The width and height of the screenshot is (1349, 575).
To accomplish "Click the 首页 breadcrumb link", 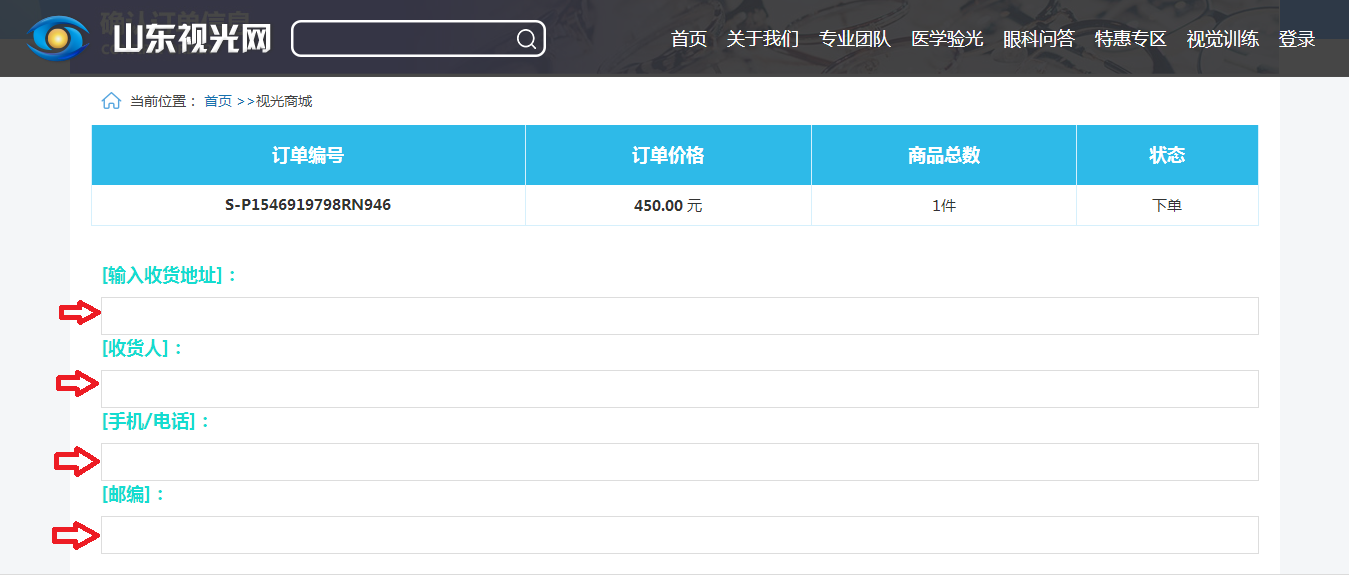I will [218, 101].
